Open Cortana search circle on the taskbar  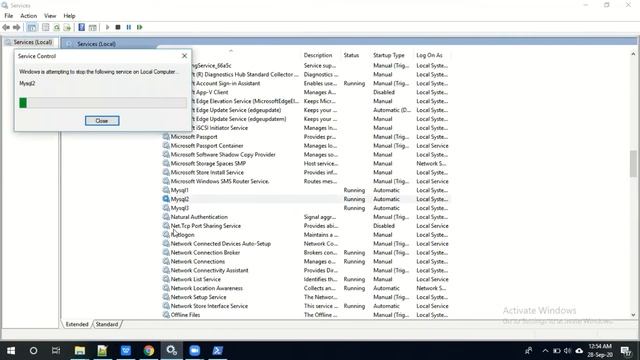tap(33, 351)
